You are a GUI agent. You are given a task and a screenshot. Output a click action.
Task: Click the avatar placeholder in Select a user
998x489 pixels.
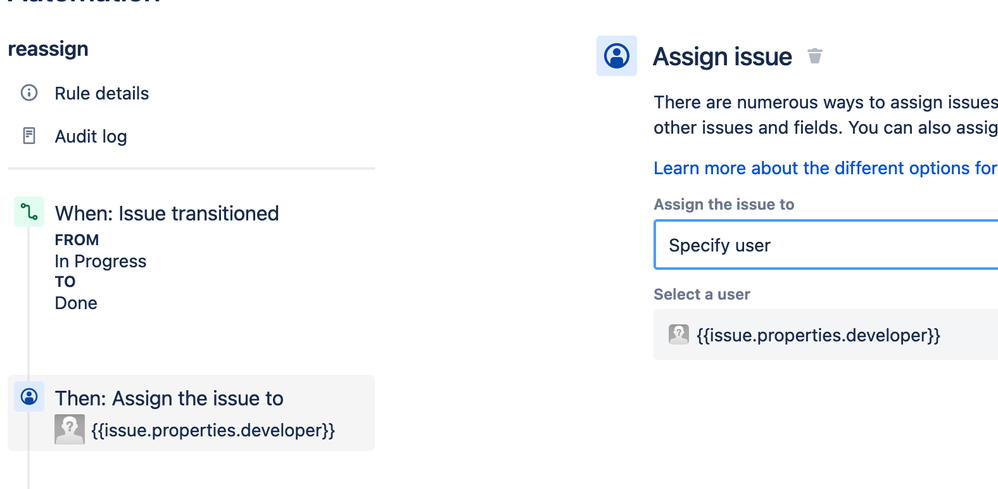(678, 334)
